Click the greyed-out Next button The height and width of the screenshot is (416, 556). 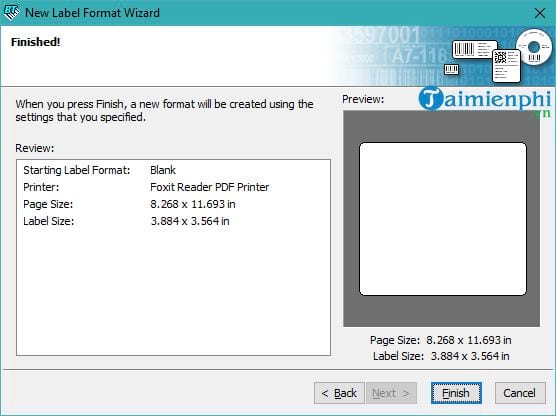pyautogui.click(x=391, y=393)
